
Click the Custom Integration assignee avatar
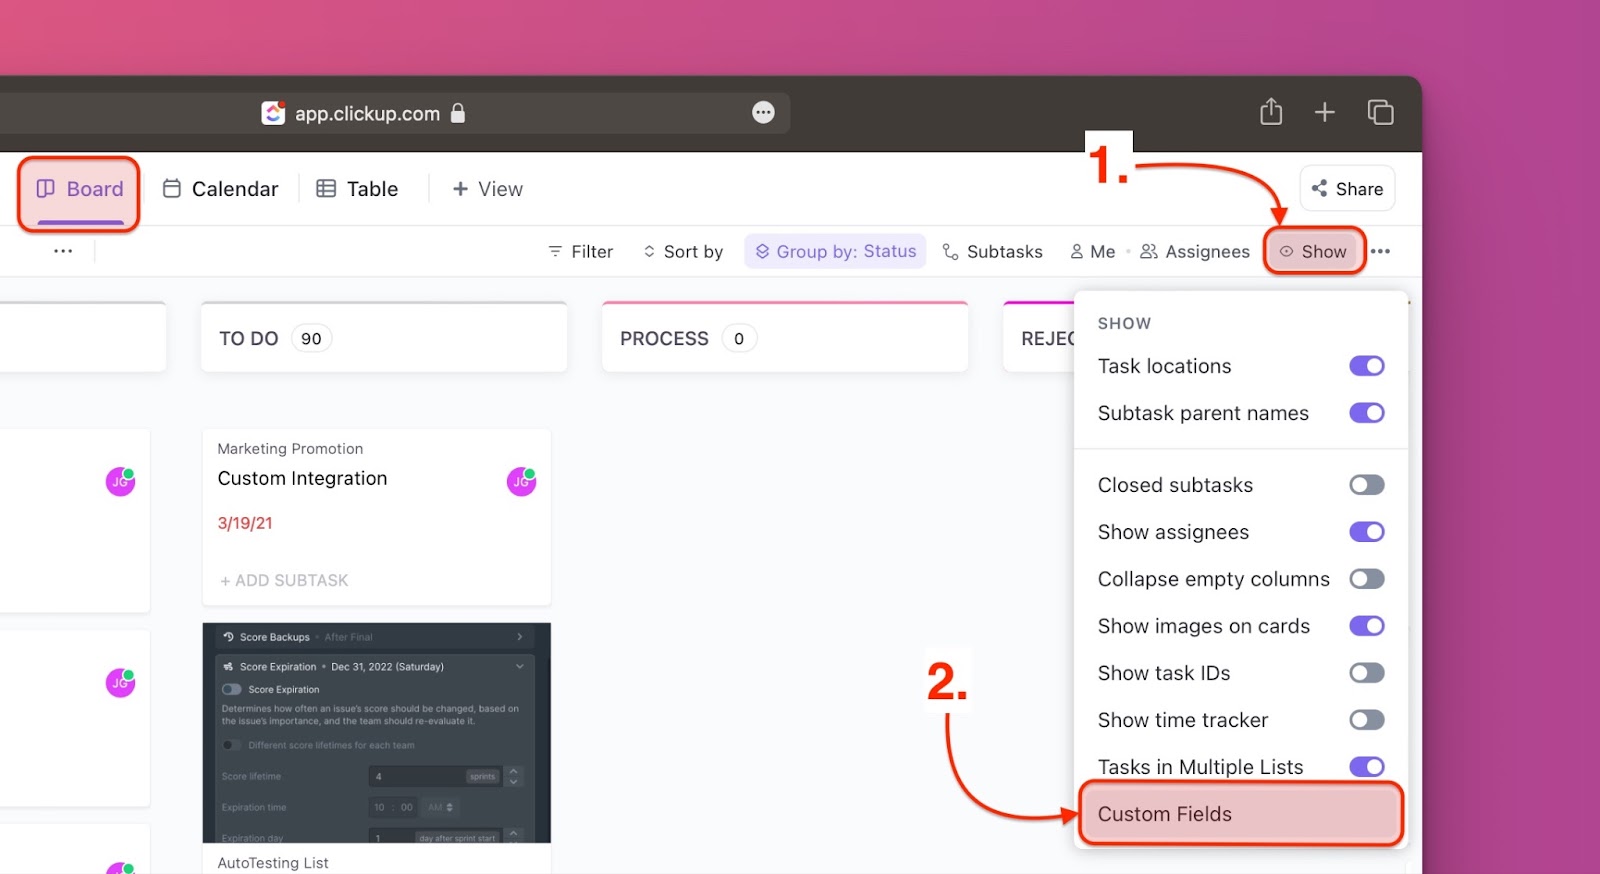tap(521, 482)
